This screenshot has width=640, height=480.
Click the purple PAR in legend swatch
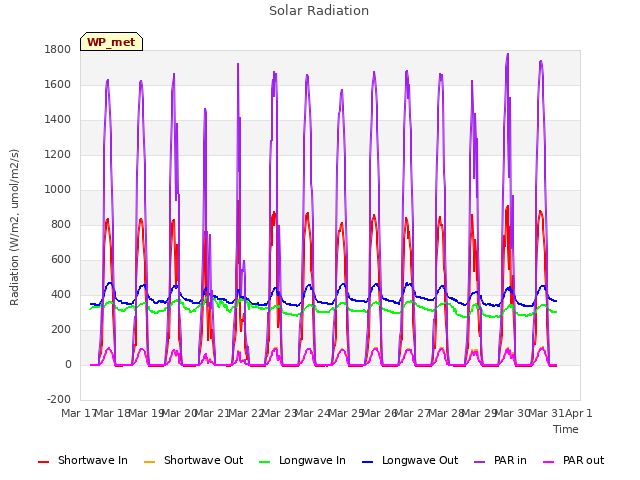coord(480,462)
